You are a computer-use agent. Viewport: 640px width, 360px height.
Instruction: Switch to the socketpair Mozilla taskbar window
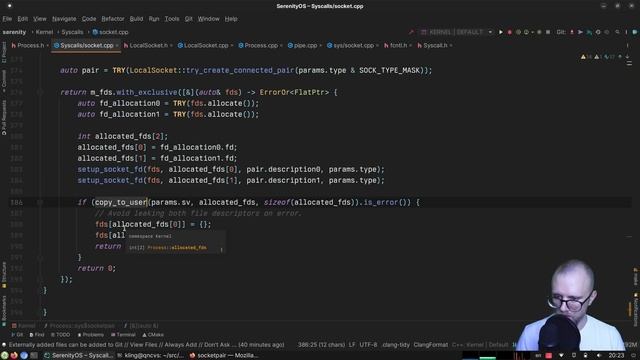[x=224, y=356]
